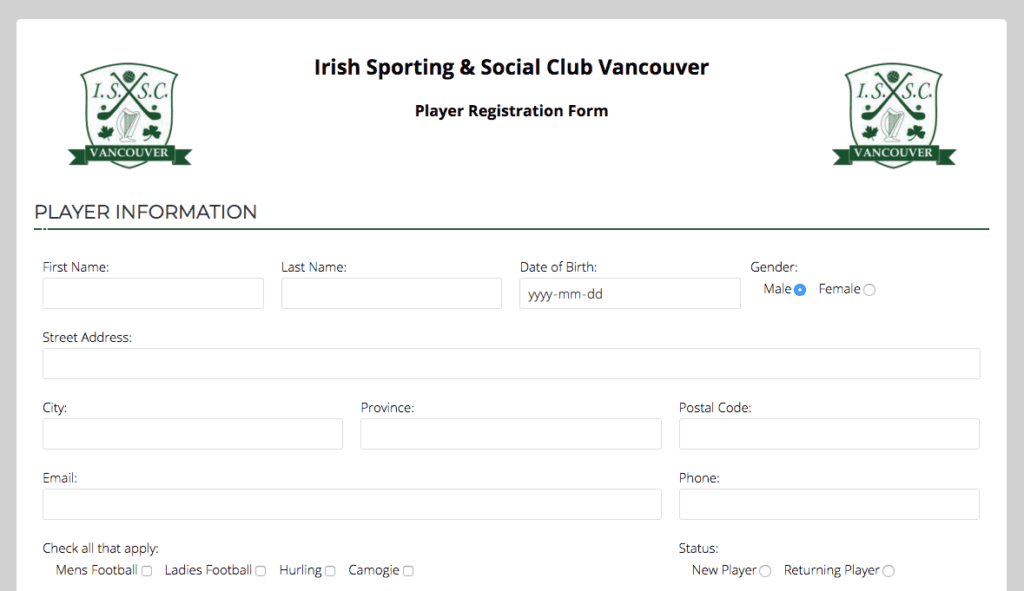Image resolution: width=1024 pixels, height=591 pixels.
Task: Click the Player Registration Form heading
Action: [x=511, y=111]
